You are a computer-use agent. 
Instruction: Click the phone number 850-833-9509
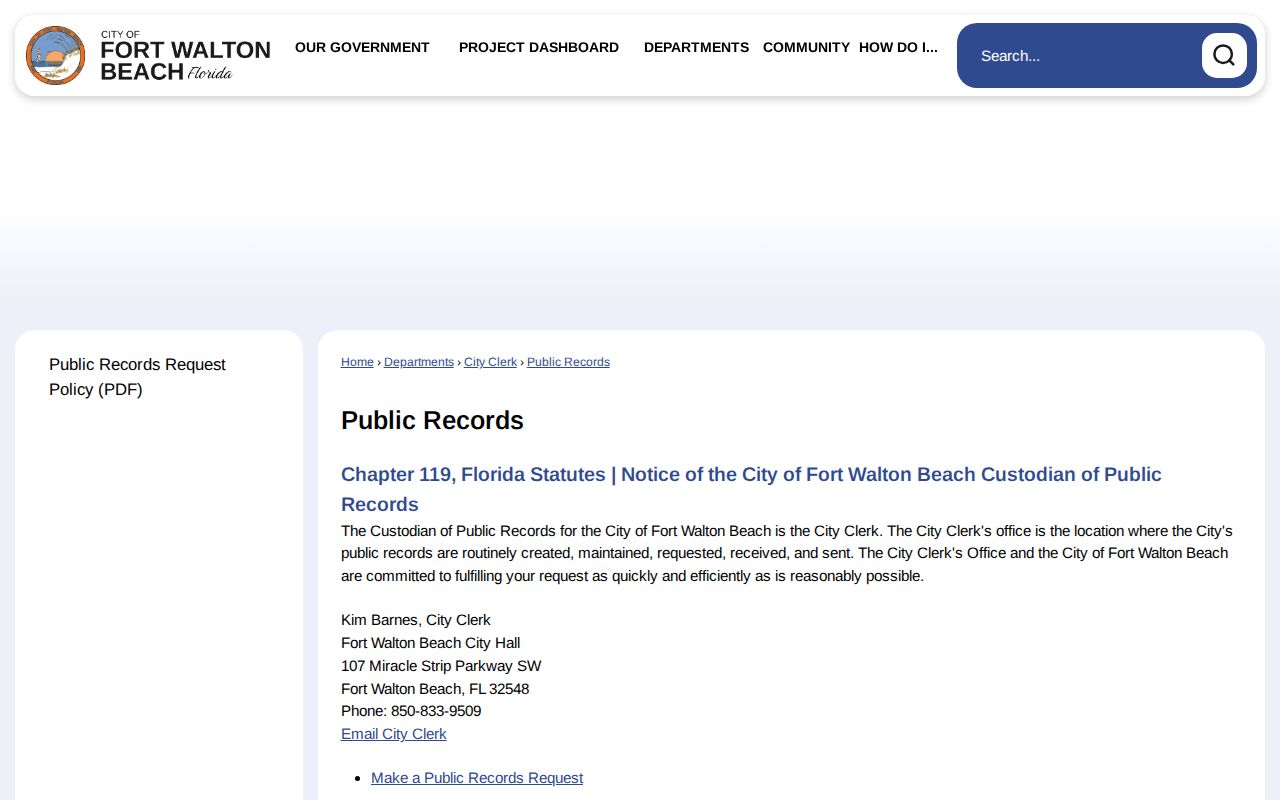[436, 711]
